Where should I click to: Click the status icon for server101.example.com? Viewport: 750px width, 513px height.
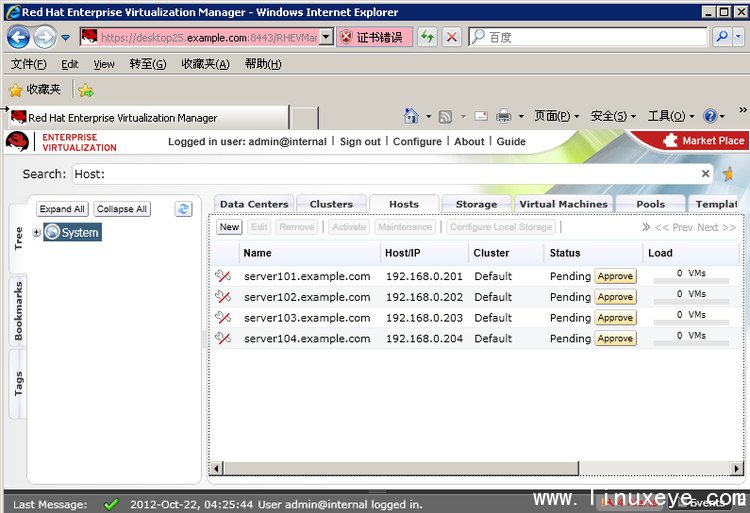(x=223, y=276)
